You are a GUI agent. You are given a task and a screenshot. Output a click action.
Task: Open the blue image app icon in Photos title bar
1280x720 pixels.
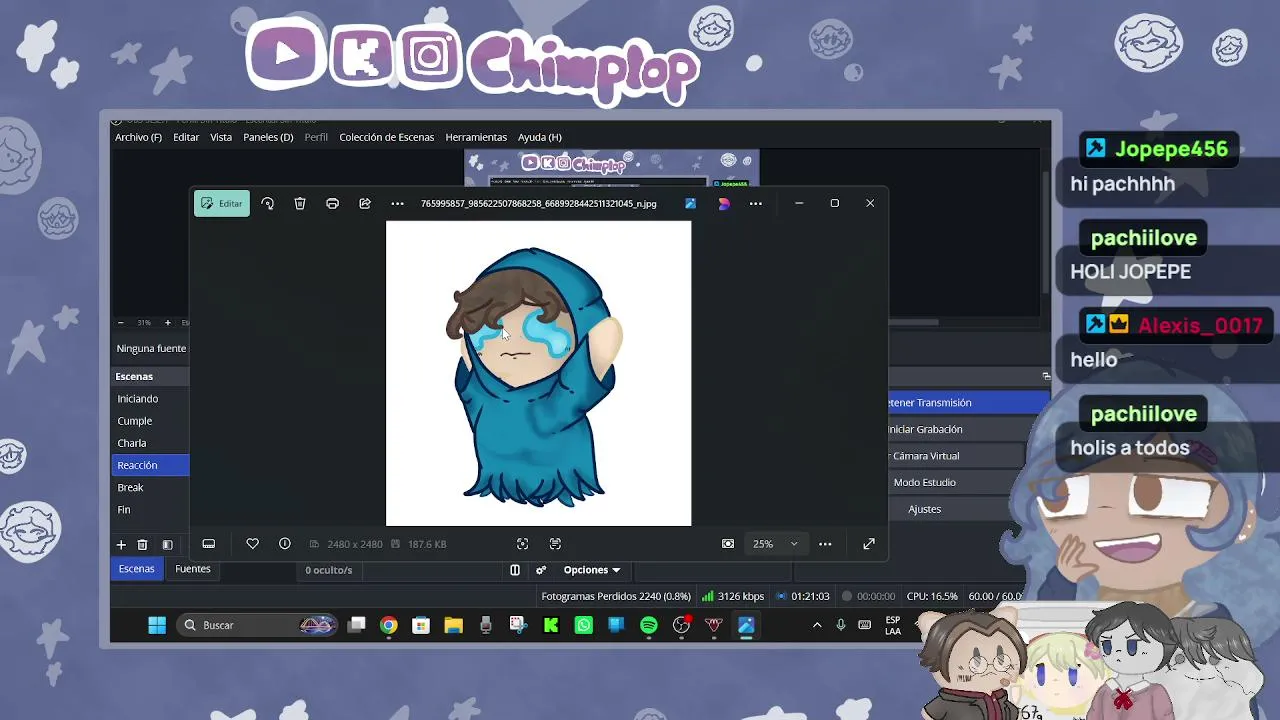coord(690,203)
